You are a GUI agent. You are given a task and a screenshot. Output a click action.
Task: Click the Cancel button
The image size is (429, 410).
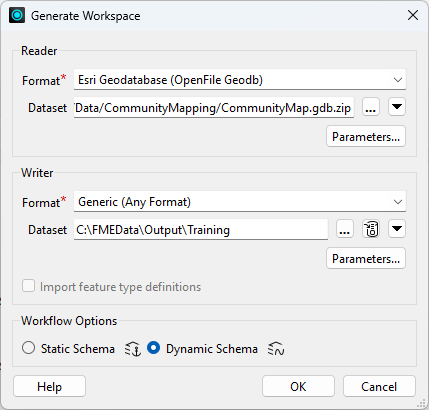tap(379, 386)
